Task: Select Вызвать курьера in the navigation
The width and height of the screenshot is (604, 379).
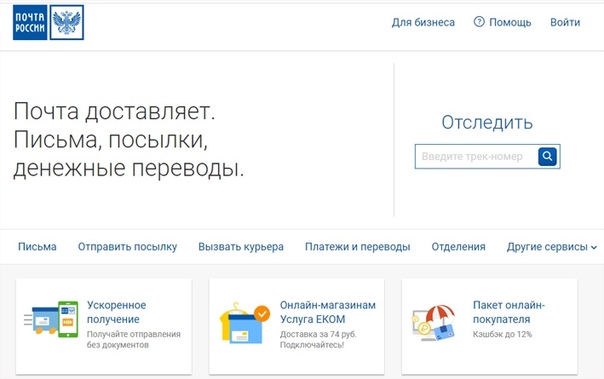Action: 241,247
